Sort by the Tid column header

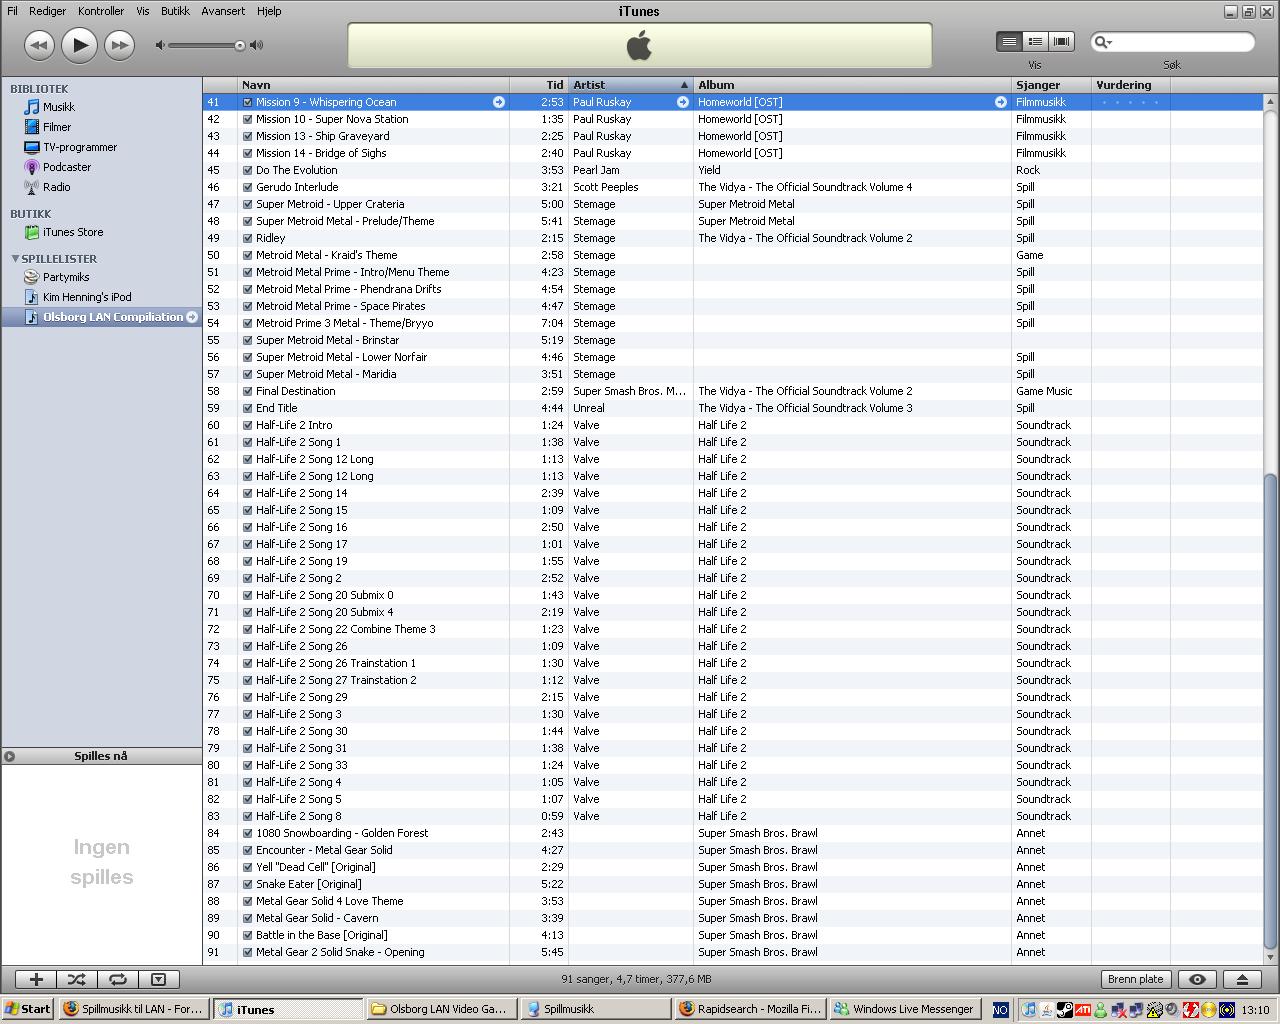pyautogui.click(x=539, y=85)
